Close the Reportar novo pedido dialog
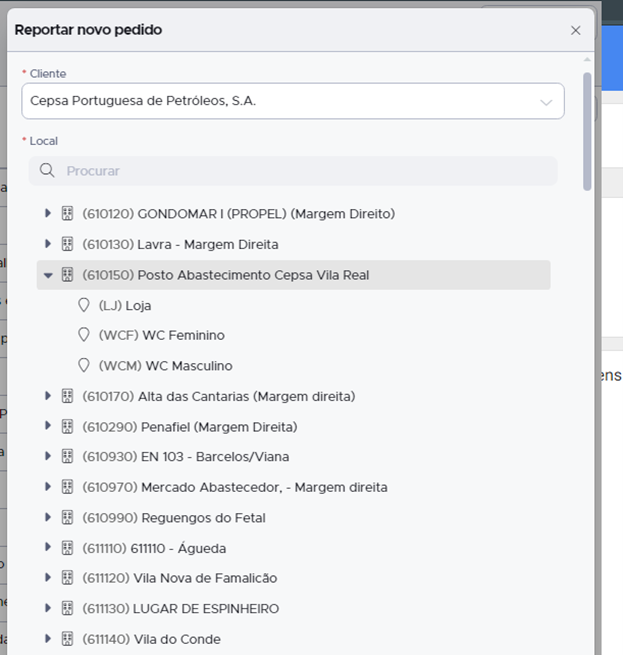 click(x=575, y=30)
